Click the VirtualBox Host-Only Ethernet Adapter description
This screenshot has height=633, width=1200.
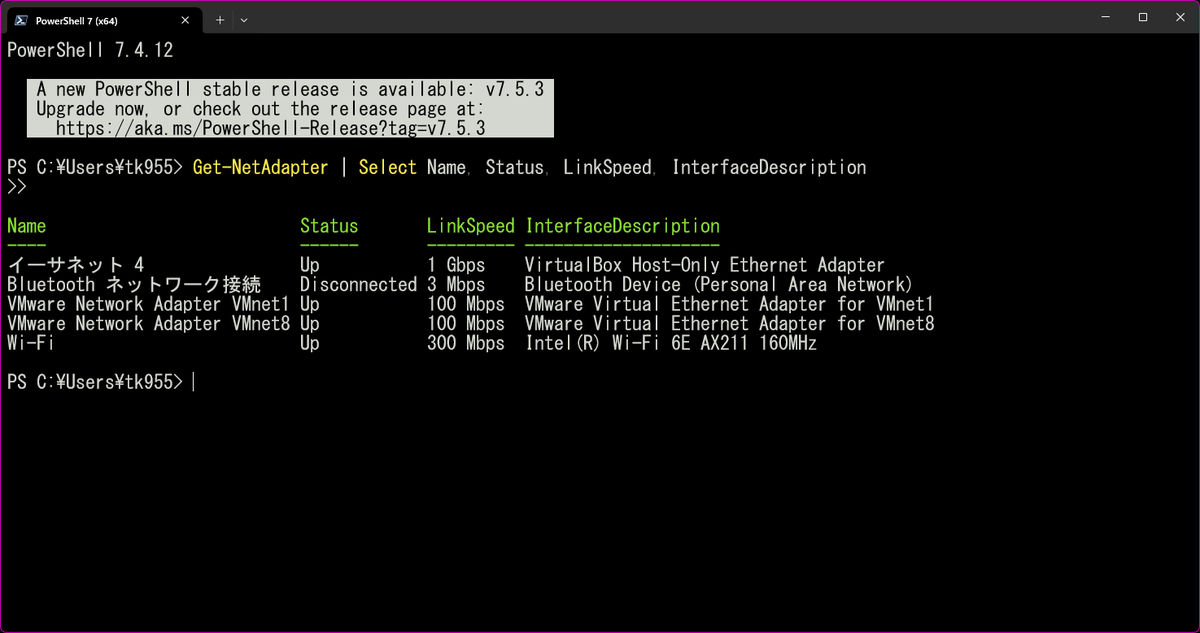tap(704, 265)
